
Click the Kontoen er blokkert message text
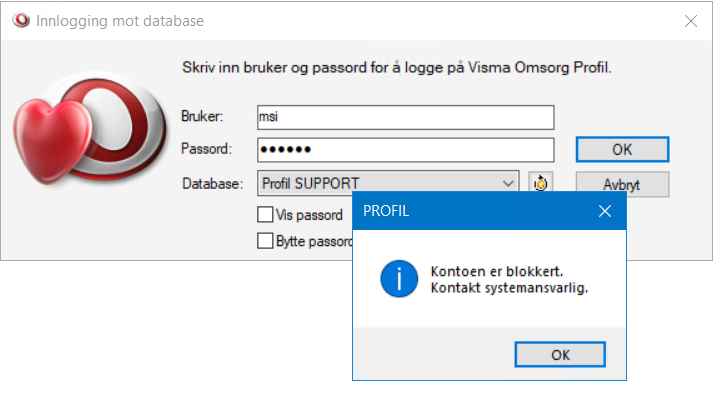coord(494,272)
